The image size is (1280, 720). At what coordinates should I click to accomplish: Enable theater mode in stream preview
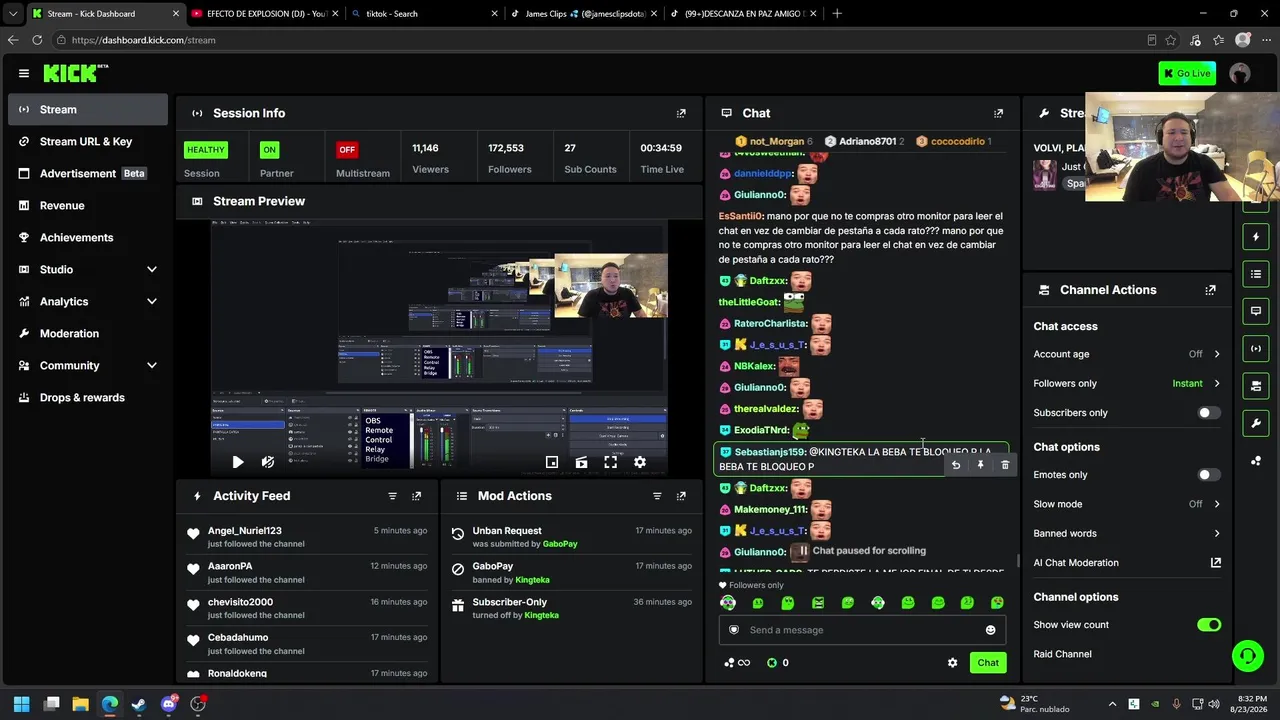[581, 462]
